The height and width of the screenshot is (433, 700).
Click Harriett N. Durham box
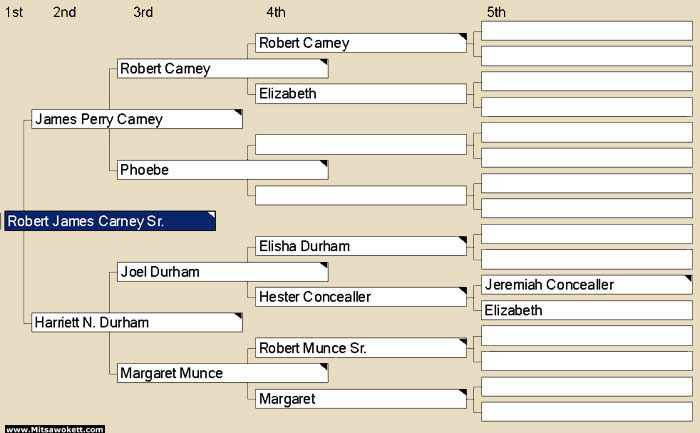137,322
